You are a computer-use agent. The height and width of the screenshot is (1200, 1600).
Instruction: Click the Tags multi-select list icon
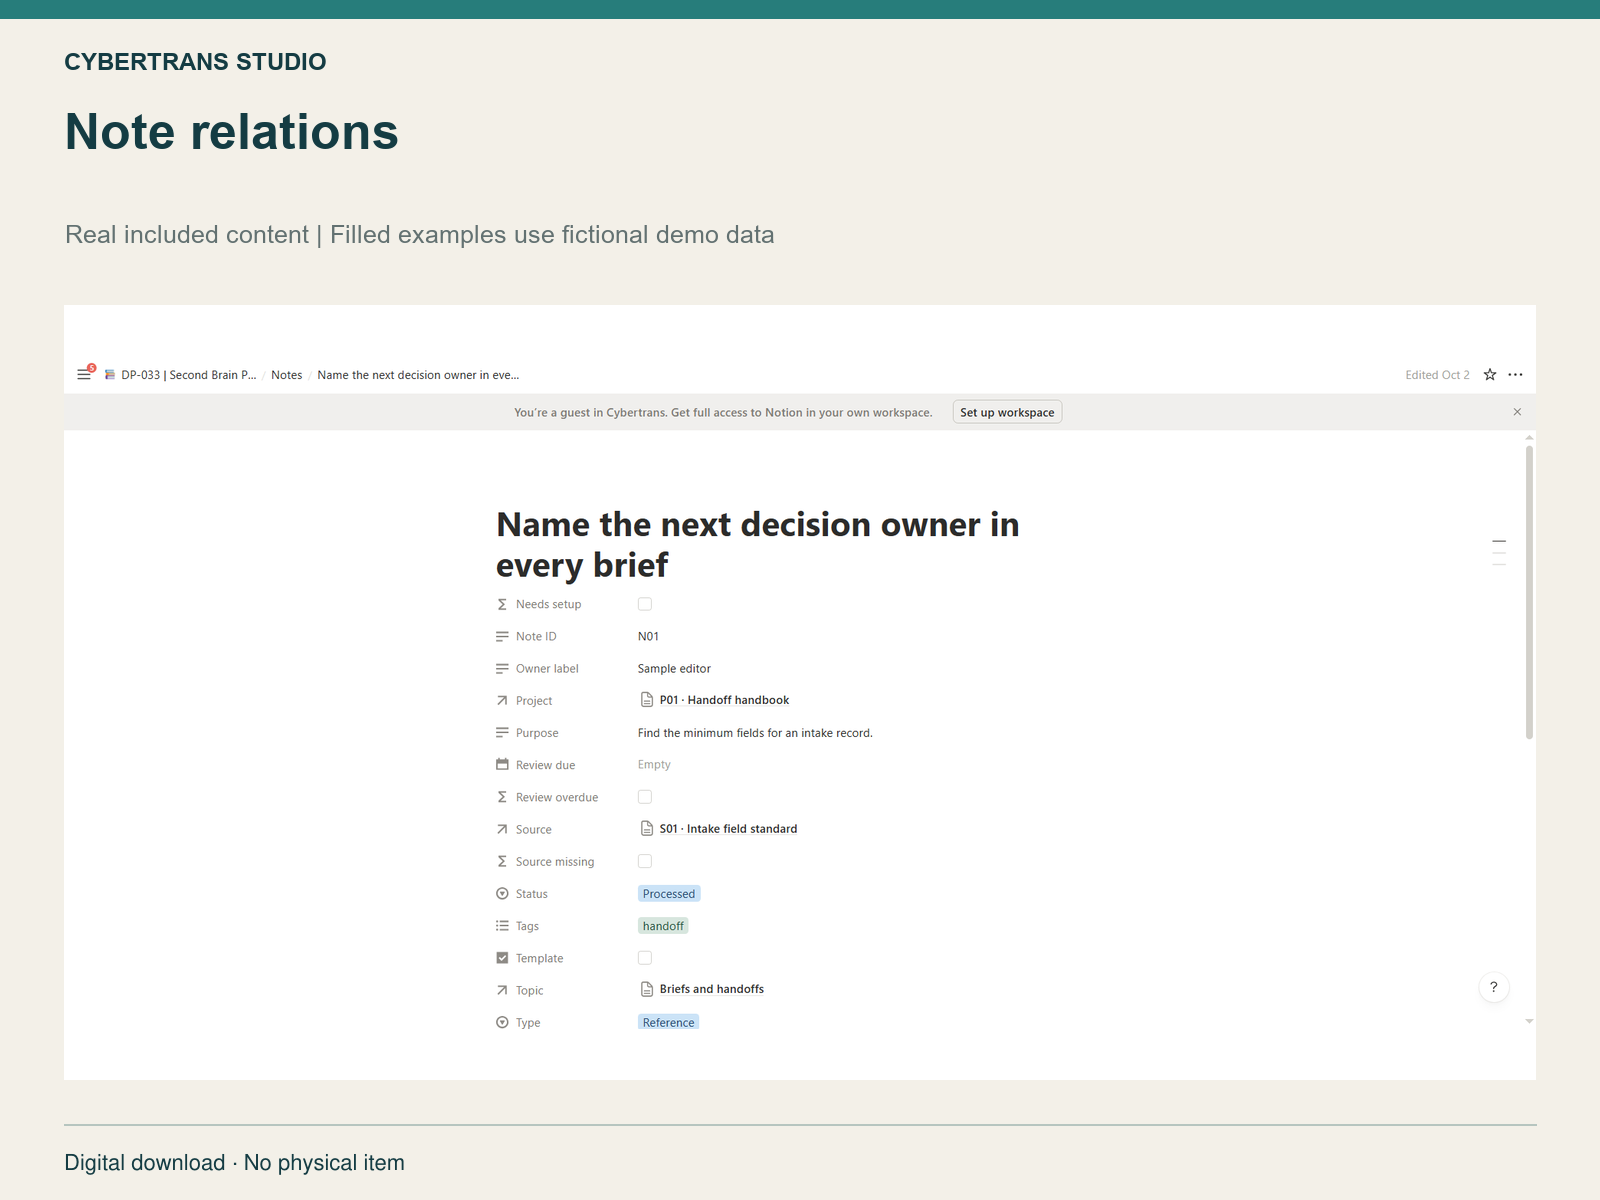pos(502,926)
